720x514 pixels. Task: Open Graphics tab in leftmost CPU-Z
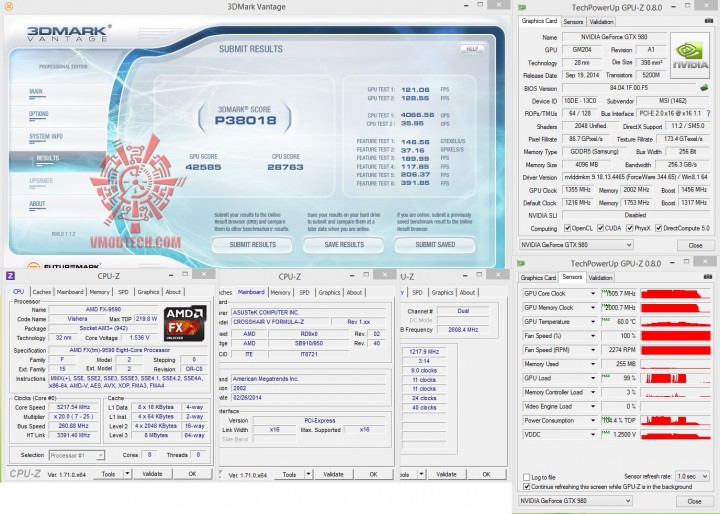click(x=148, y=292)
